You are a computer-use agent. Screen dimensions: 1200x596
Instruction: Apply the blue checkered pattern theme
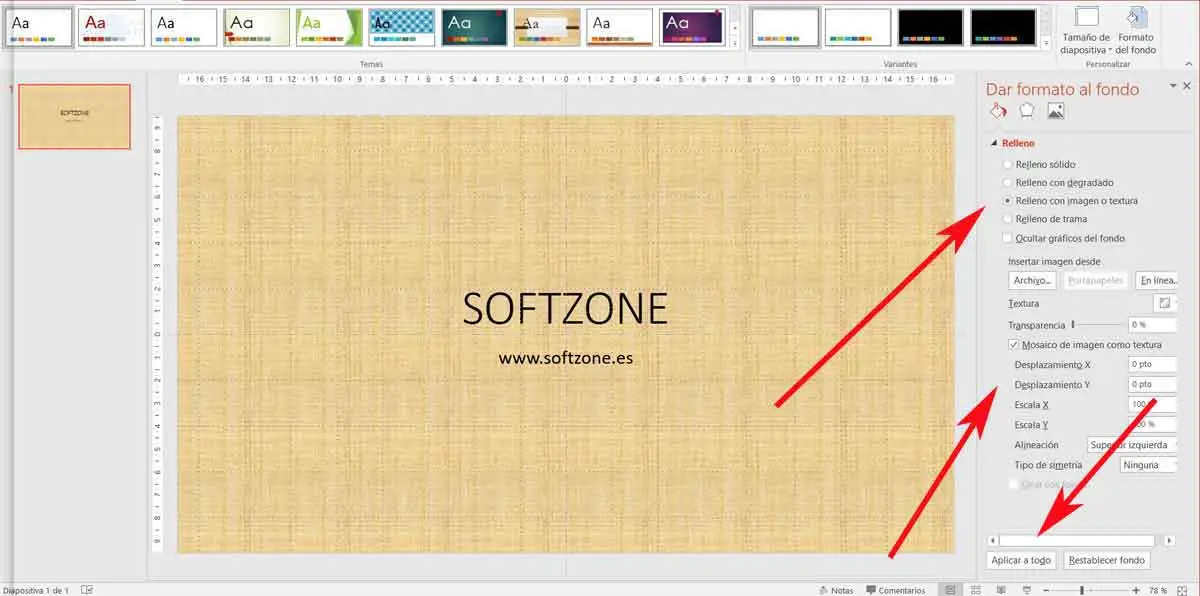(x=401, y=28)
